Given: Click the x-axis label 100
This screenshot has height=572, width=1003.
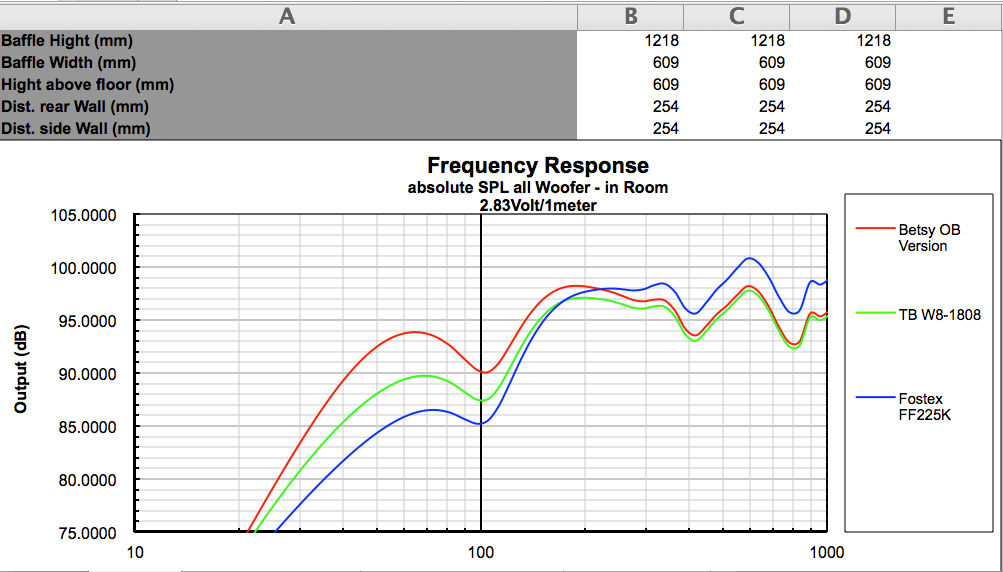Looking at the screenshot, I should coord(481,552).
